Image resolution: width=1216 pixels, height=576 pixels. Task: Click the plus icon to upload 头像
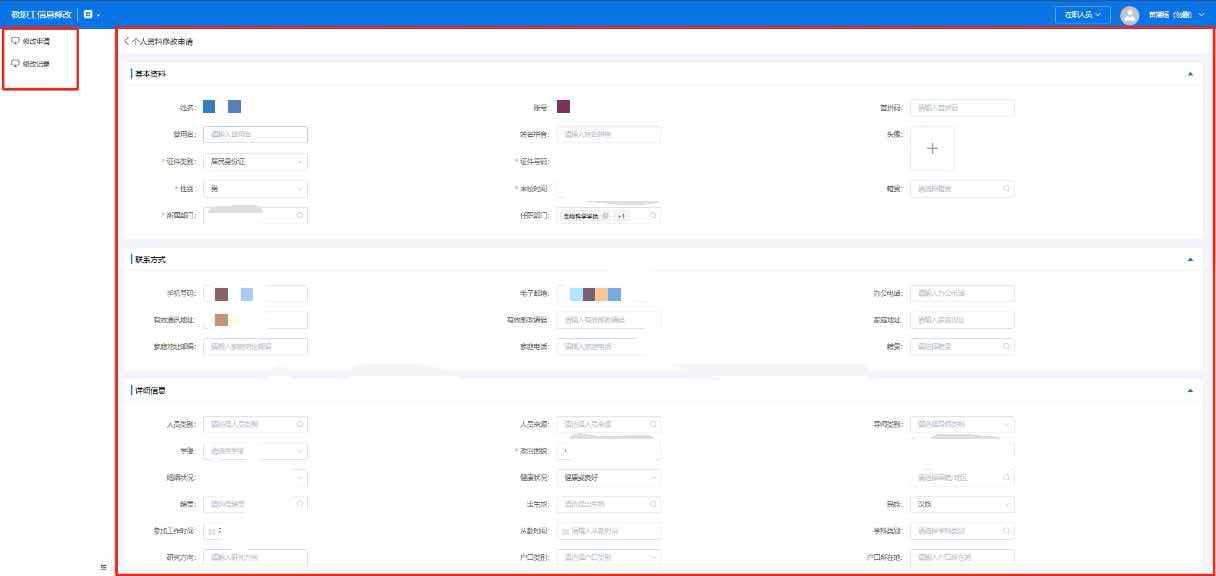932,148
